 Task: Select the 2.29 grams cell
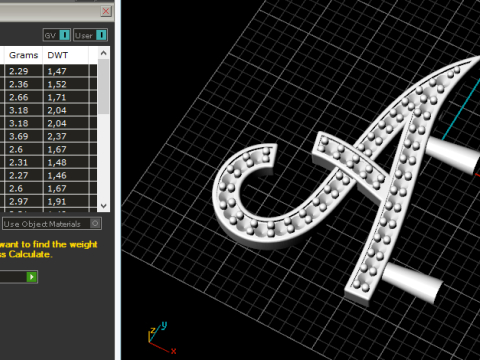point(23,71)
